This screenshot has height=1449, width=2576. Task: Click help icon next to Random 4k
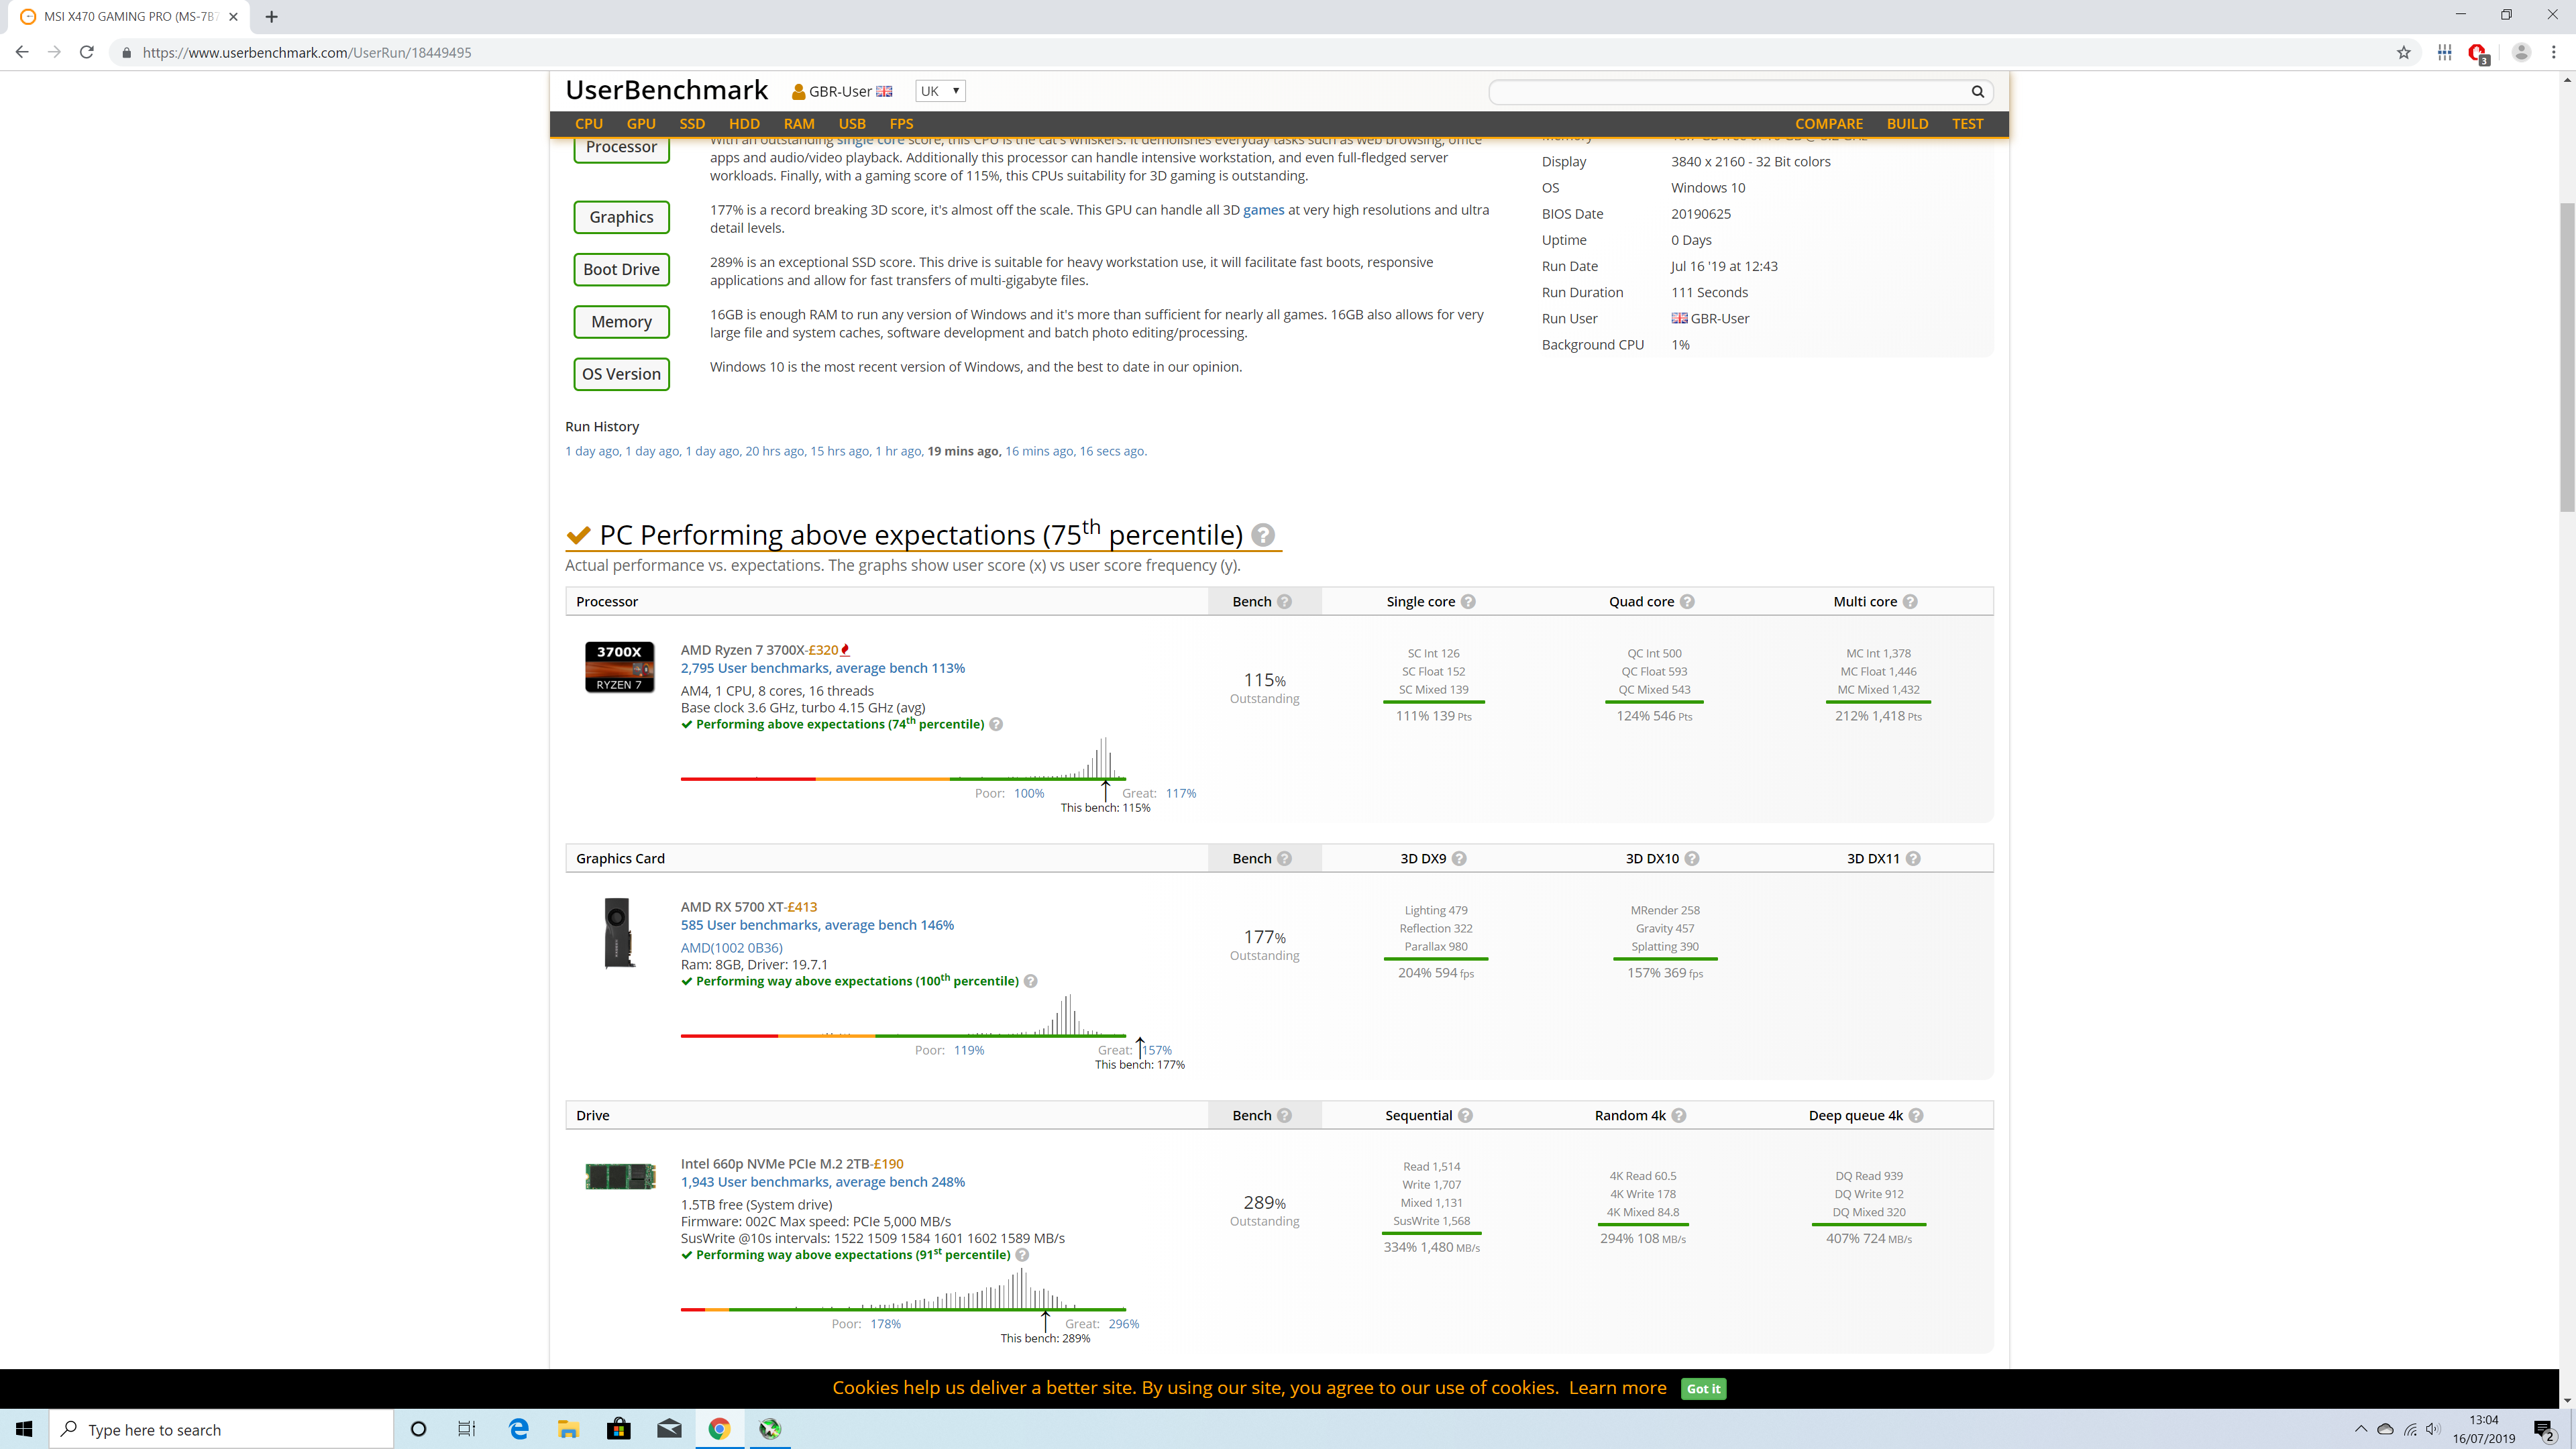pyautogui.click(x=1679, y=1115)
